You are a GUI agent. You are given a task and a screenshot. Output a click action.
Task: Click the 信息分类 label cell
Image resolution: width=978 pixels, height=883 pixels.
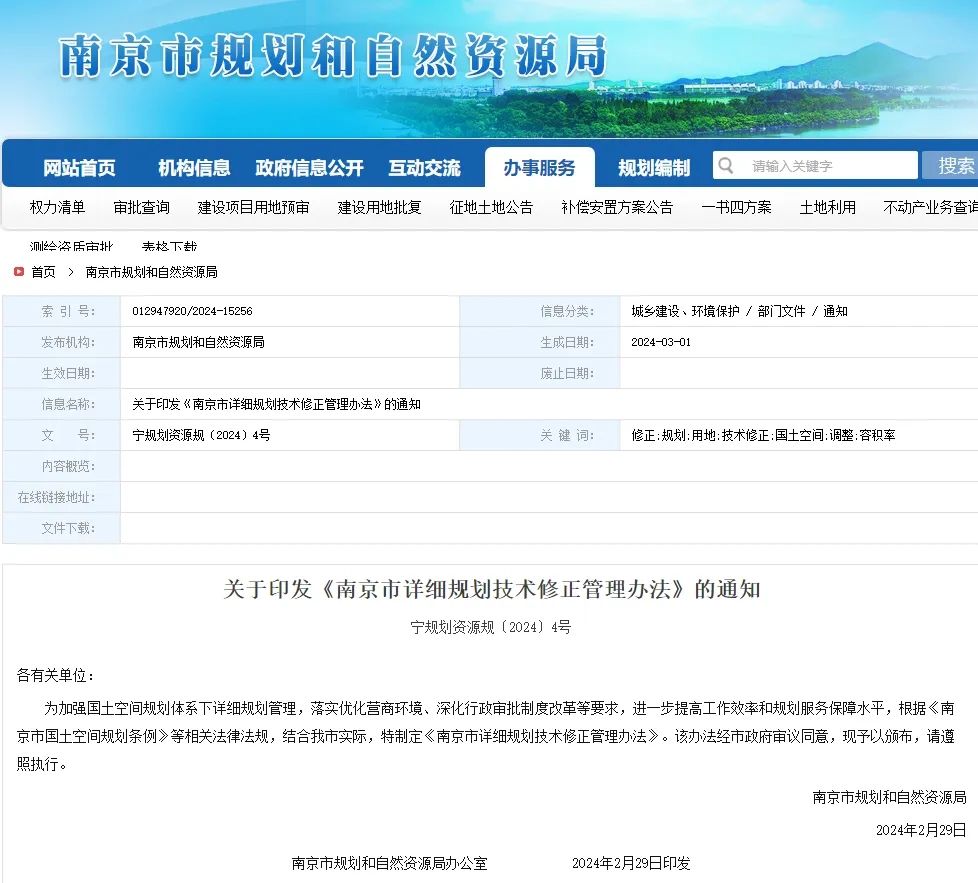point(540,311)
